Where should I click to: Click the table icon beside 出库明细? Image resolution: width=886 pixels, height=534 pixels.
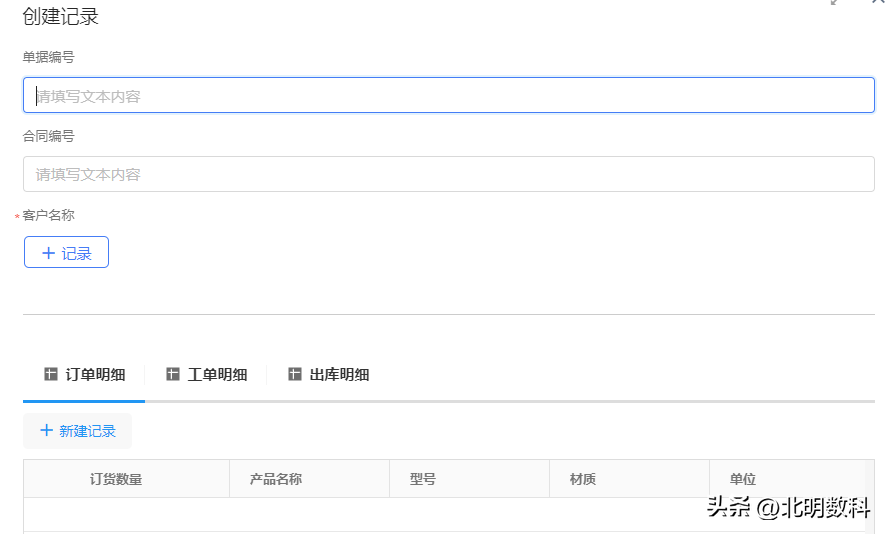click(295, 375)
